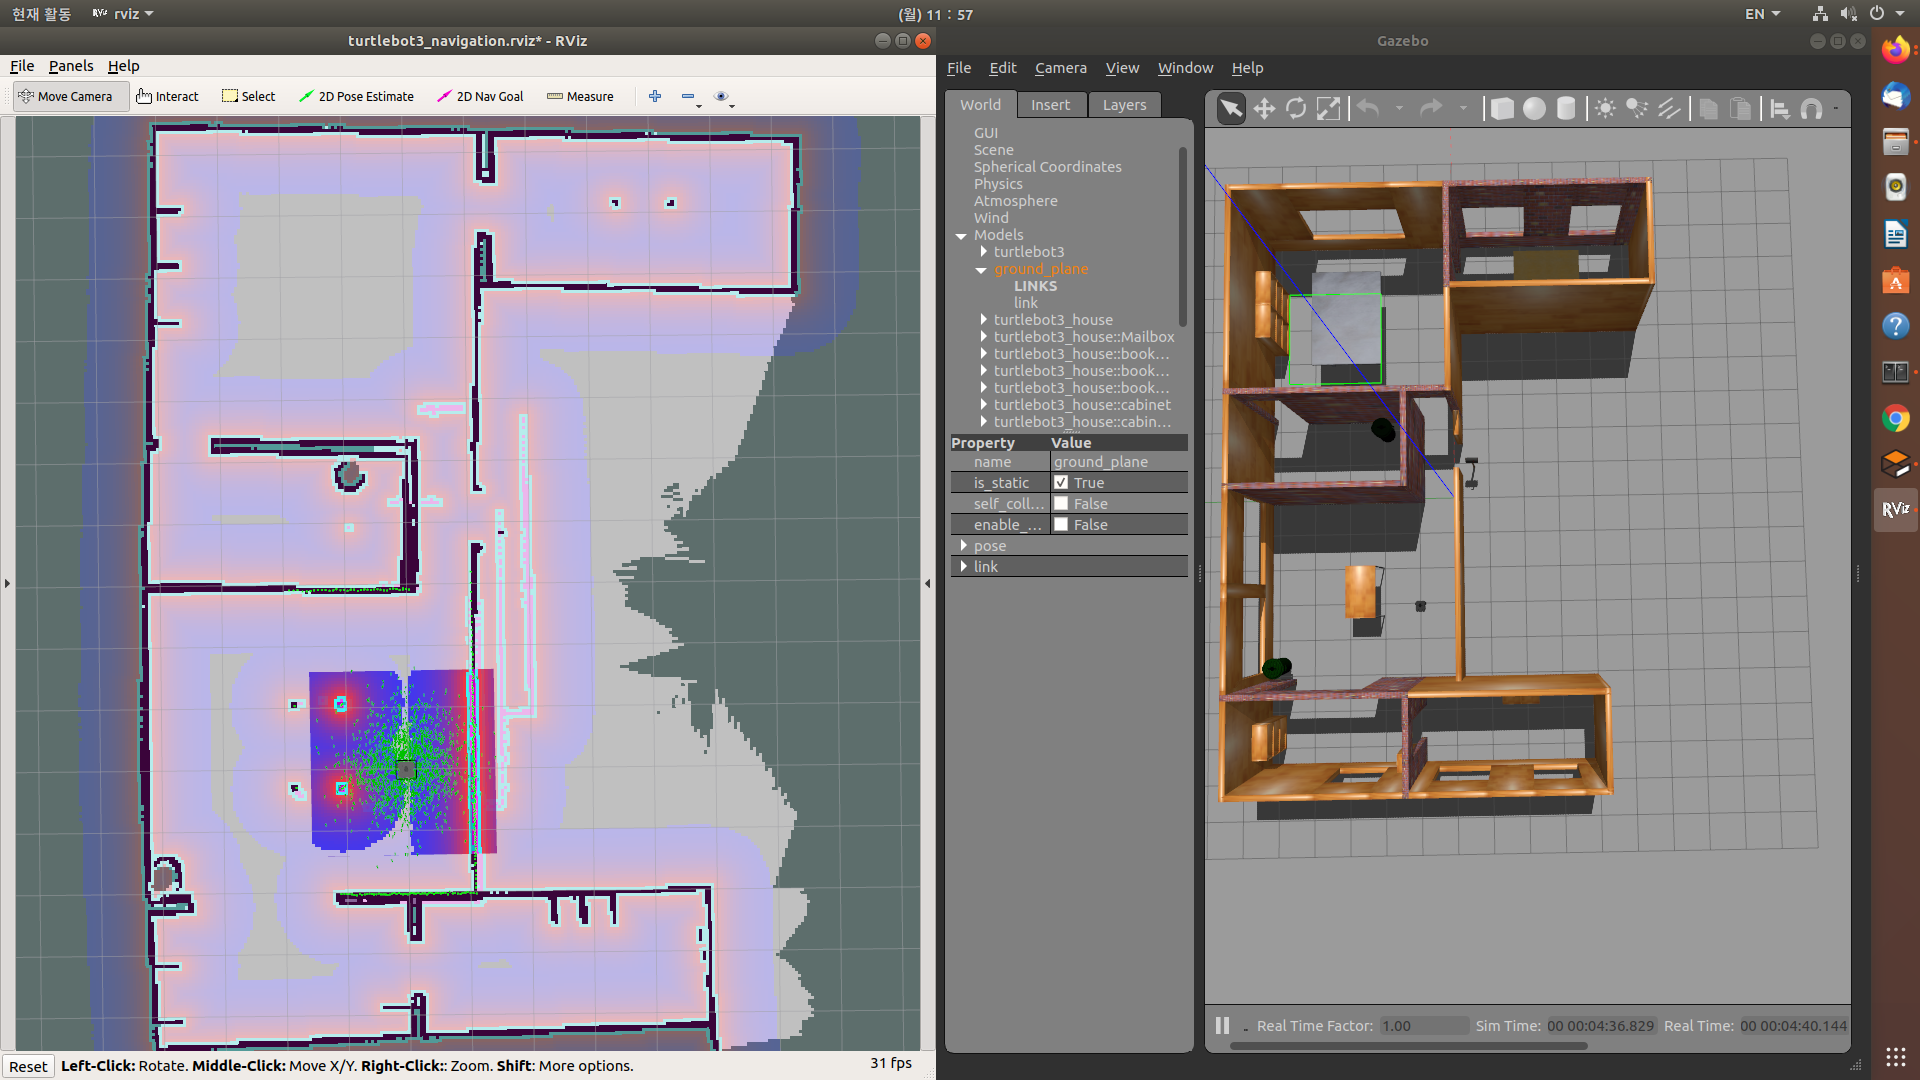This screenshot has height=1080, width=1920.
Task: Click the Gazebo copy icon
Action: 1709,108
